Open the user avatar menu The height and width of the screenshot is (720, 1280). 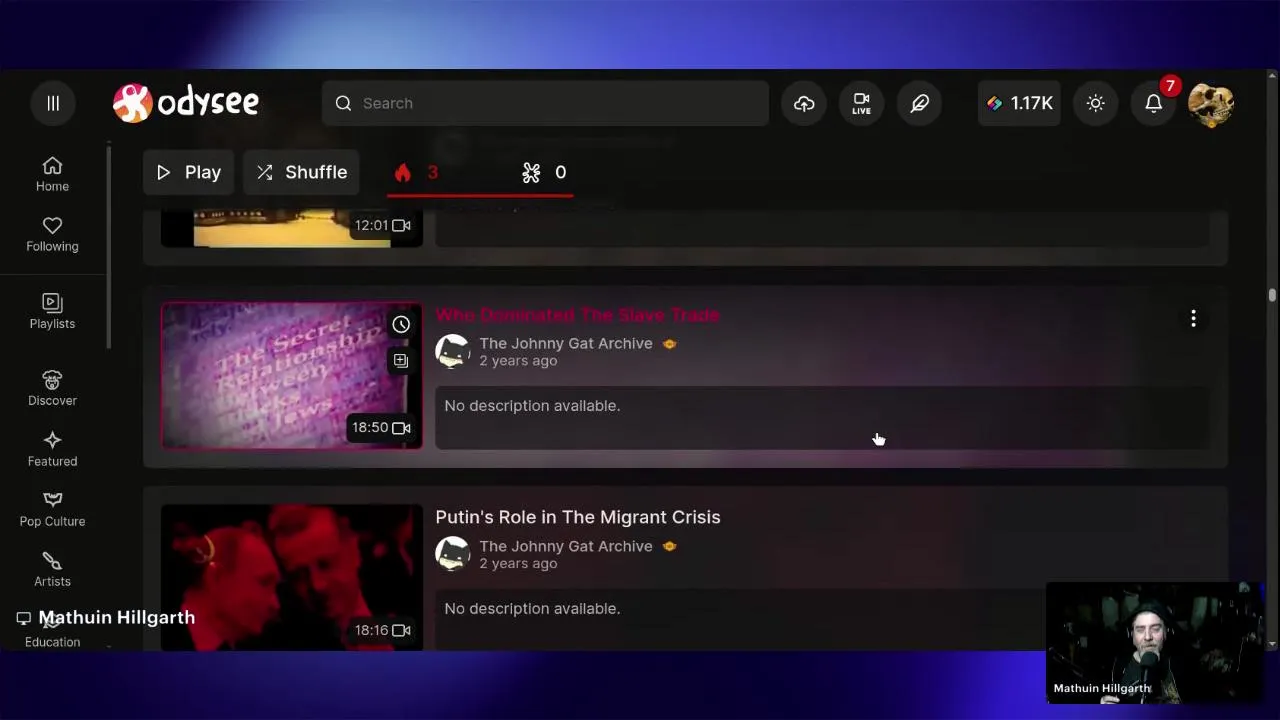coord(1211,103)
